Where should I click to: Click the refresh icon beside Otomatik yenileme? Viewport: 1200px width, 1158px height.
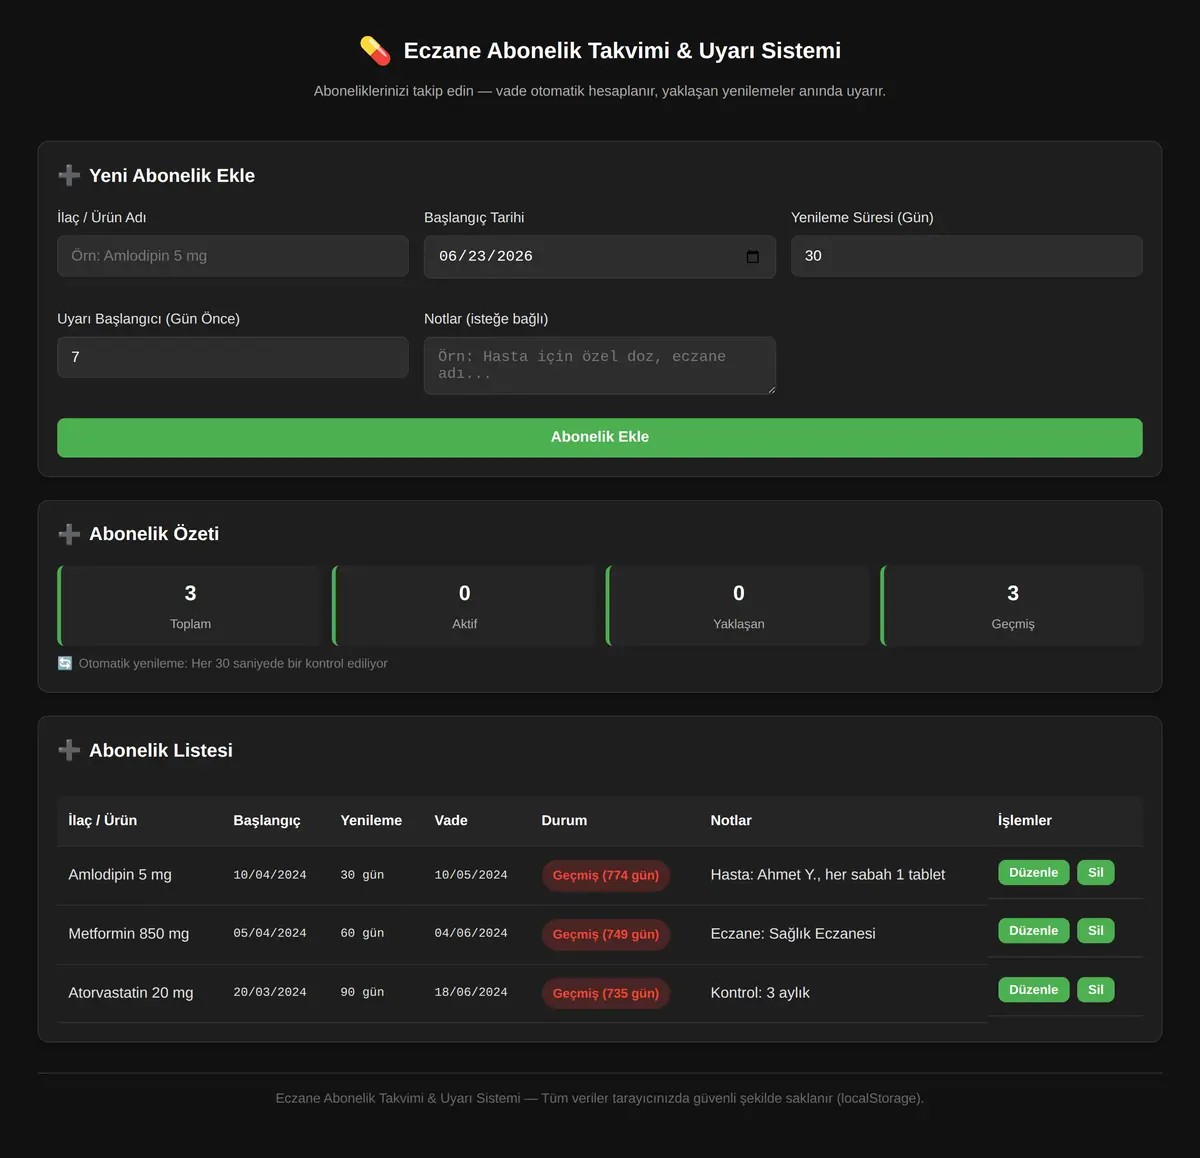coord(65,663)
